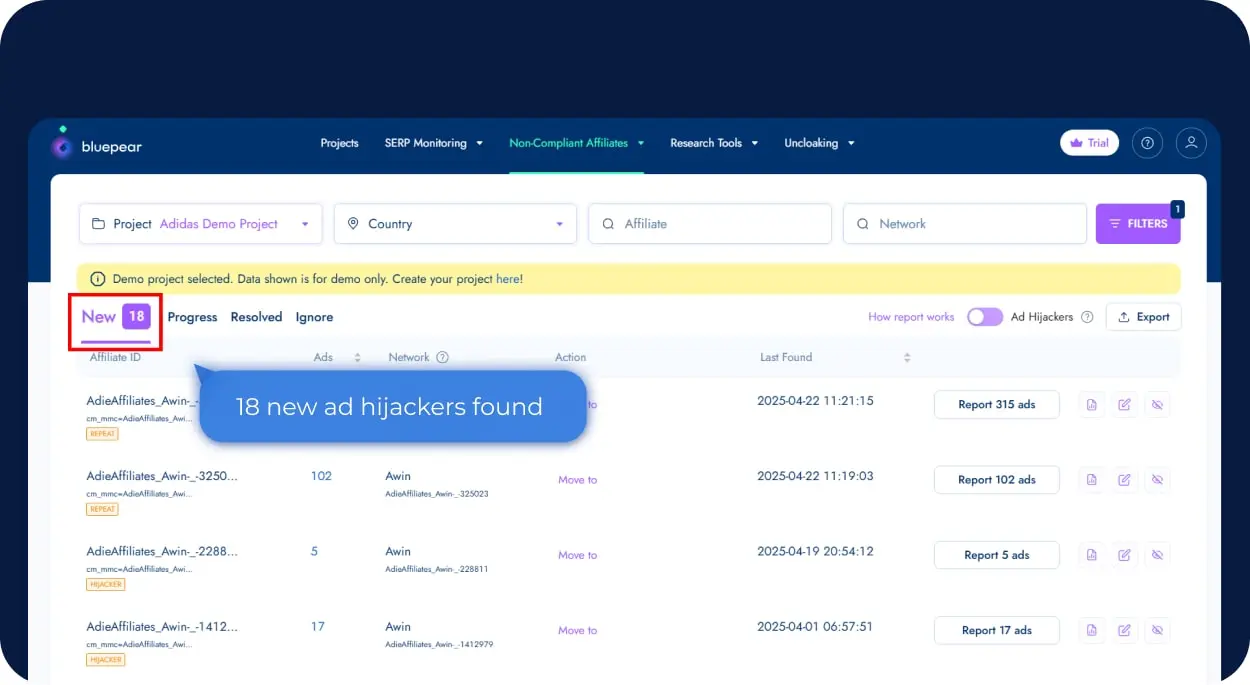
Task: Focus the Network search field
Action: pos(965,224)
